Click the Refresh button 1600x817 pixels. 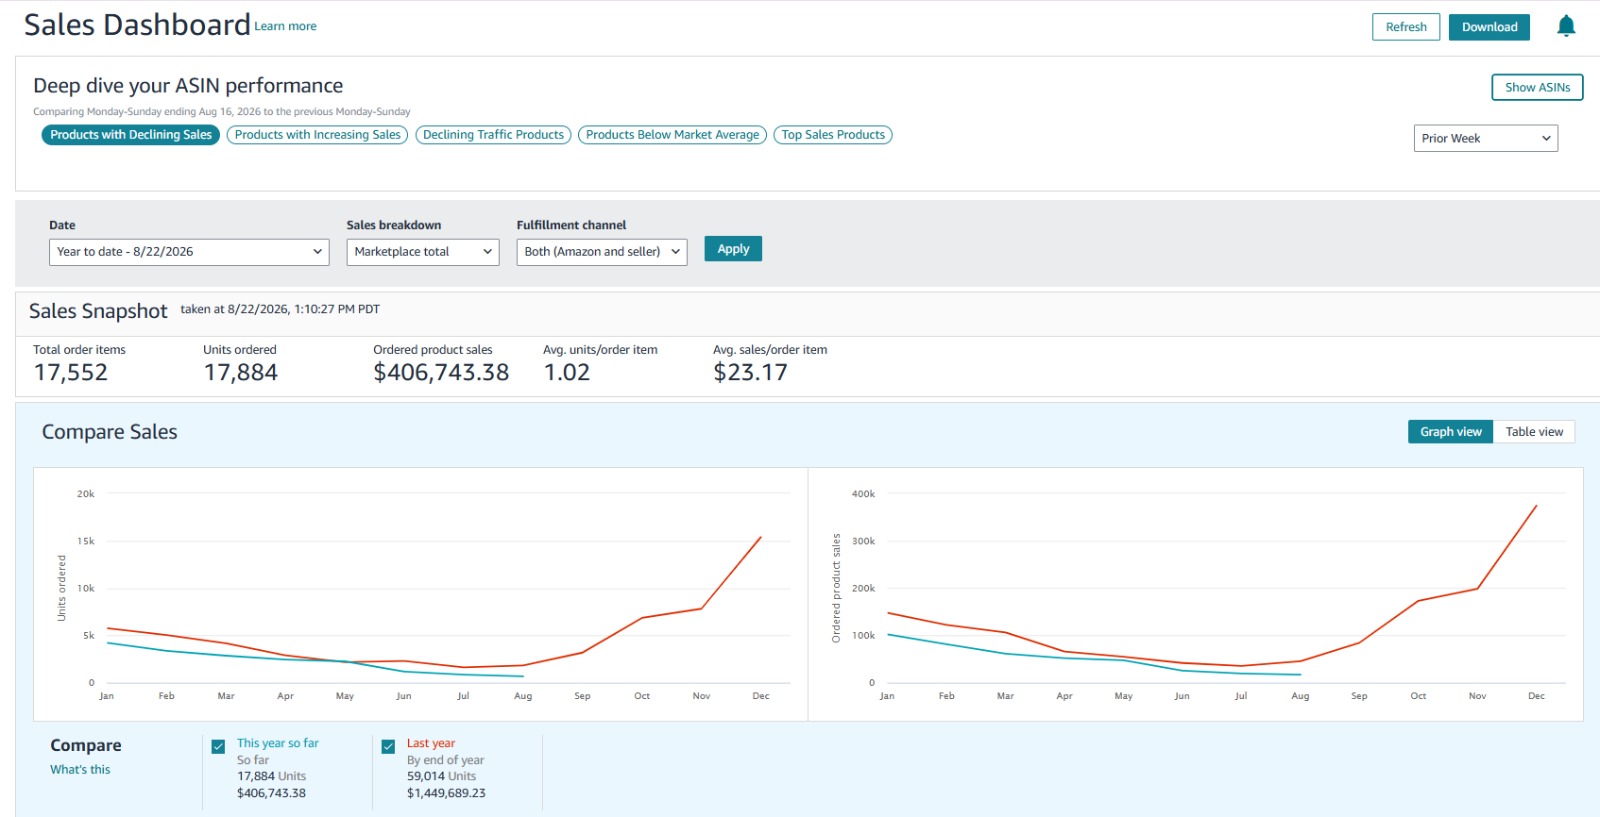[1406, 27]
